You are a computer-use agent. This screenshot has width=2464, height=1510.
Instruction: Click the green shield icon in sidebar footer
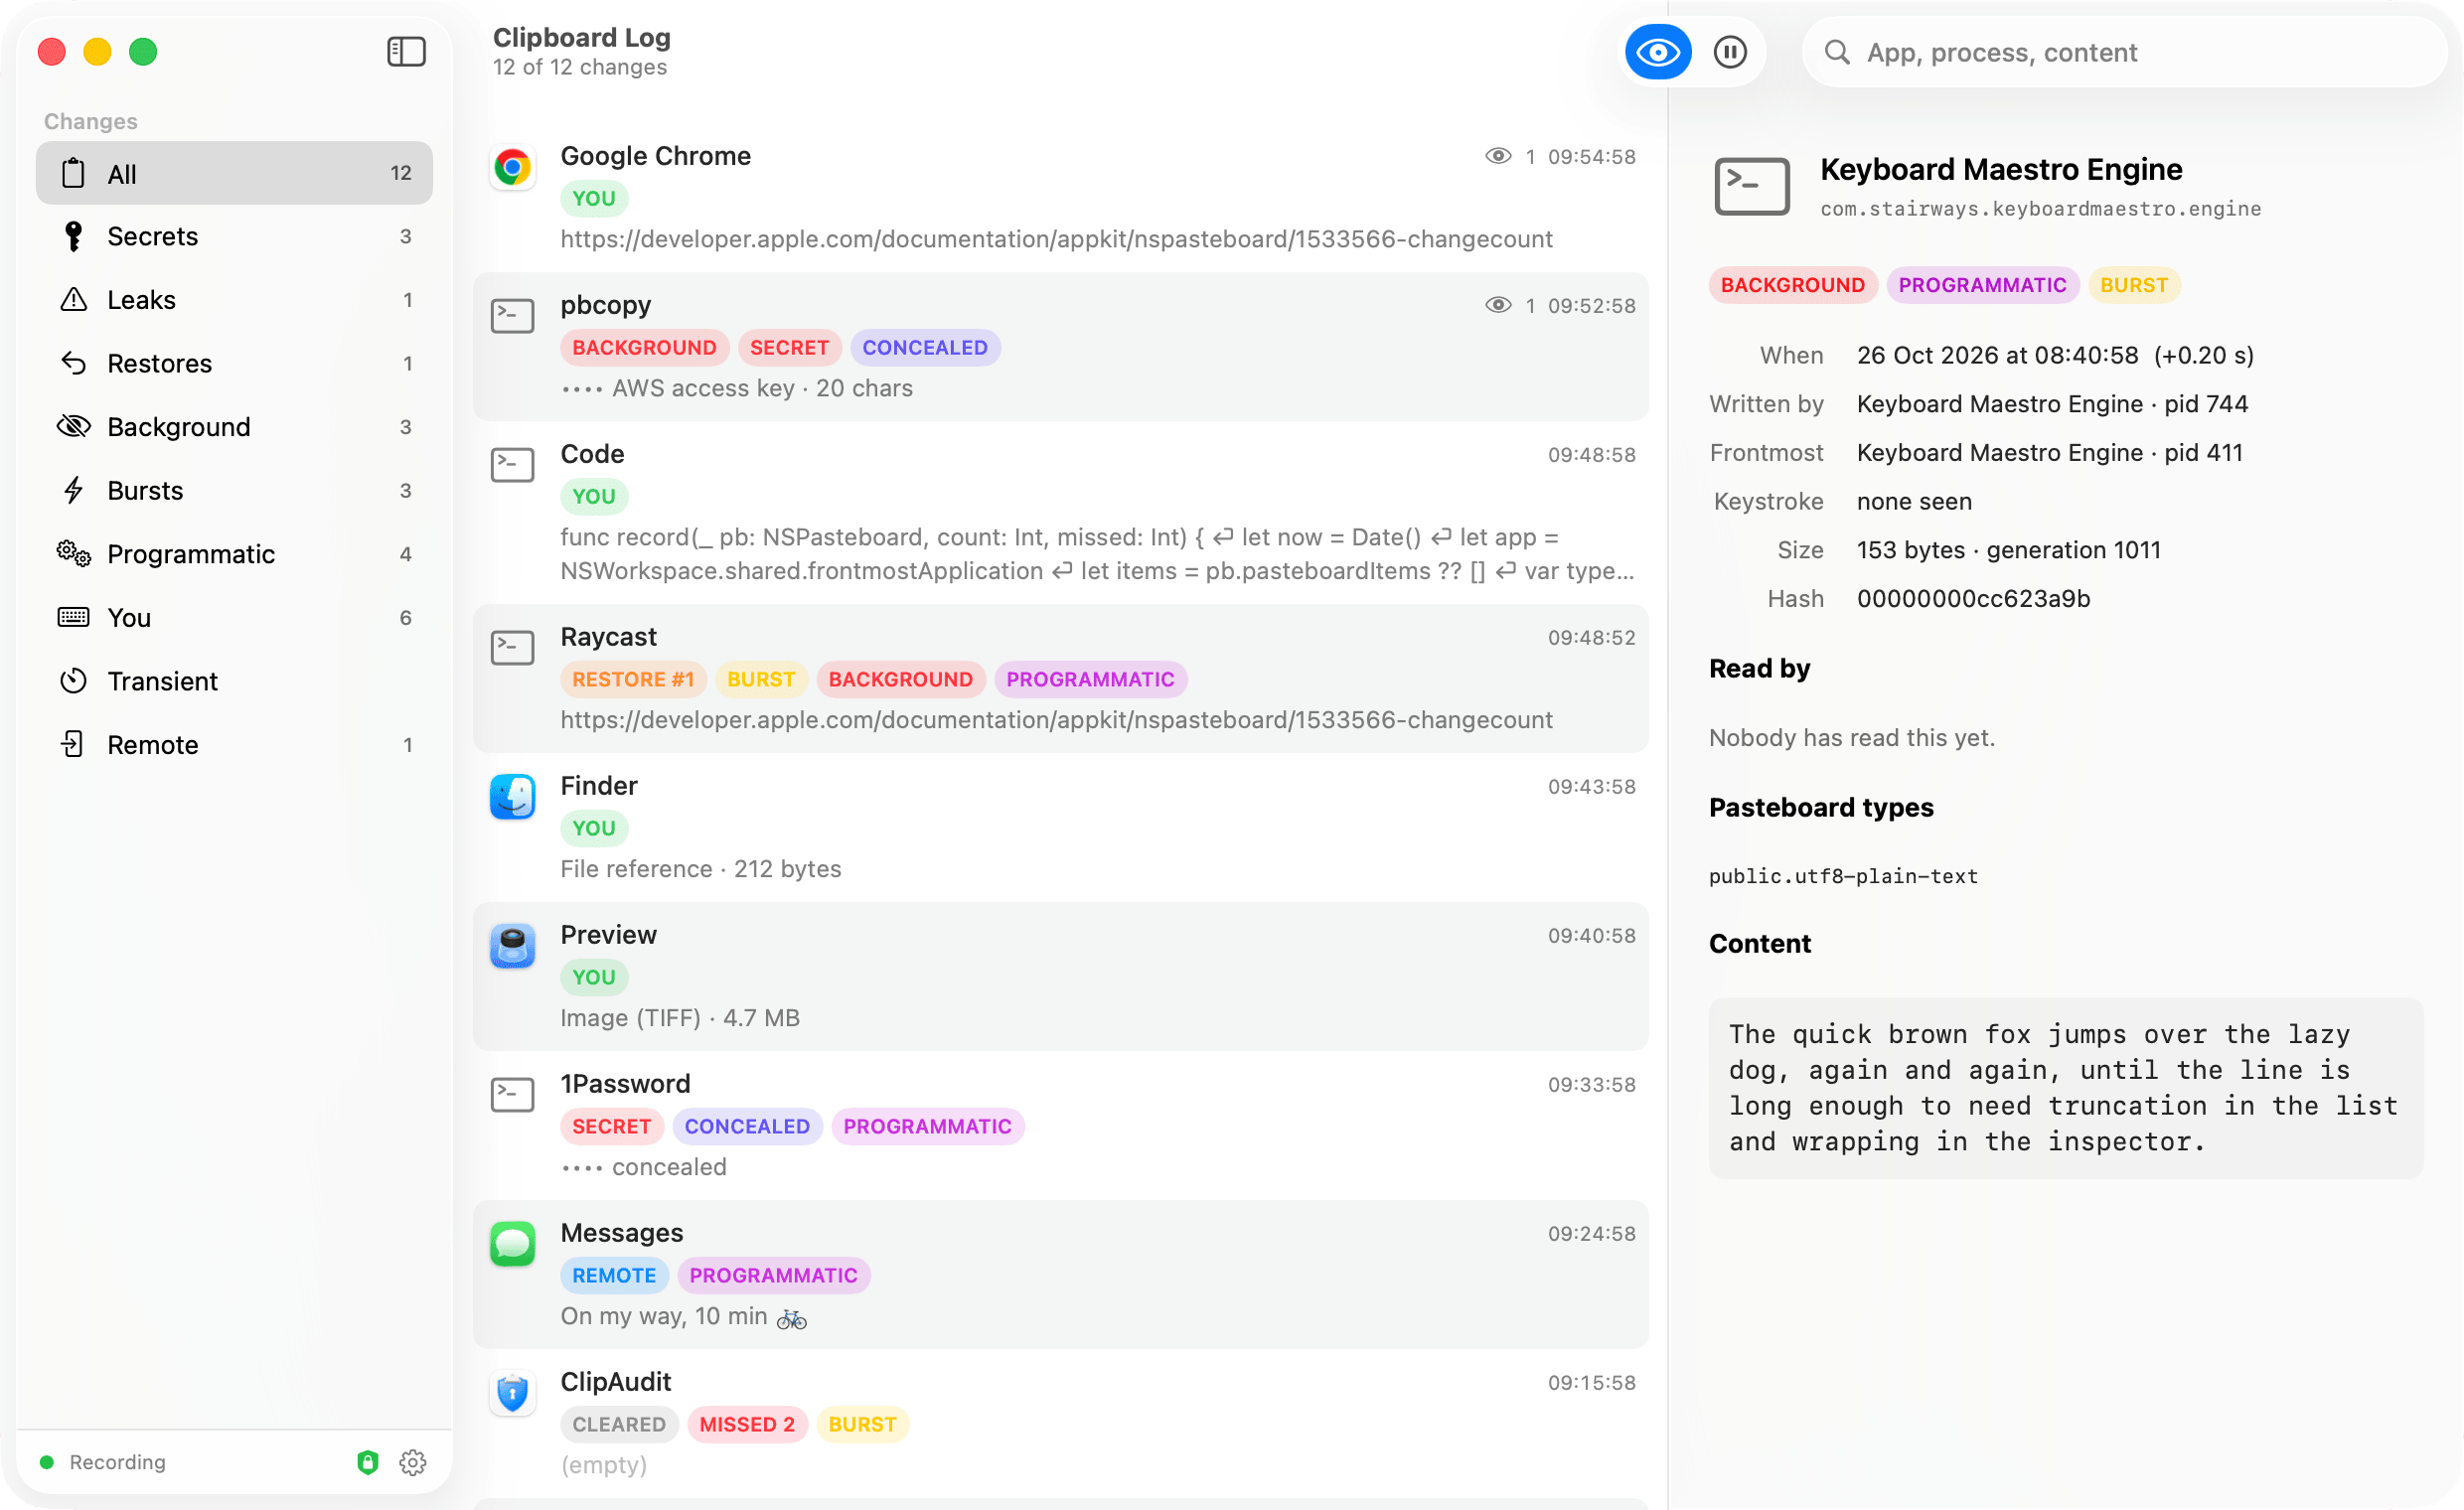coord(368,1462)
